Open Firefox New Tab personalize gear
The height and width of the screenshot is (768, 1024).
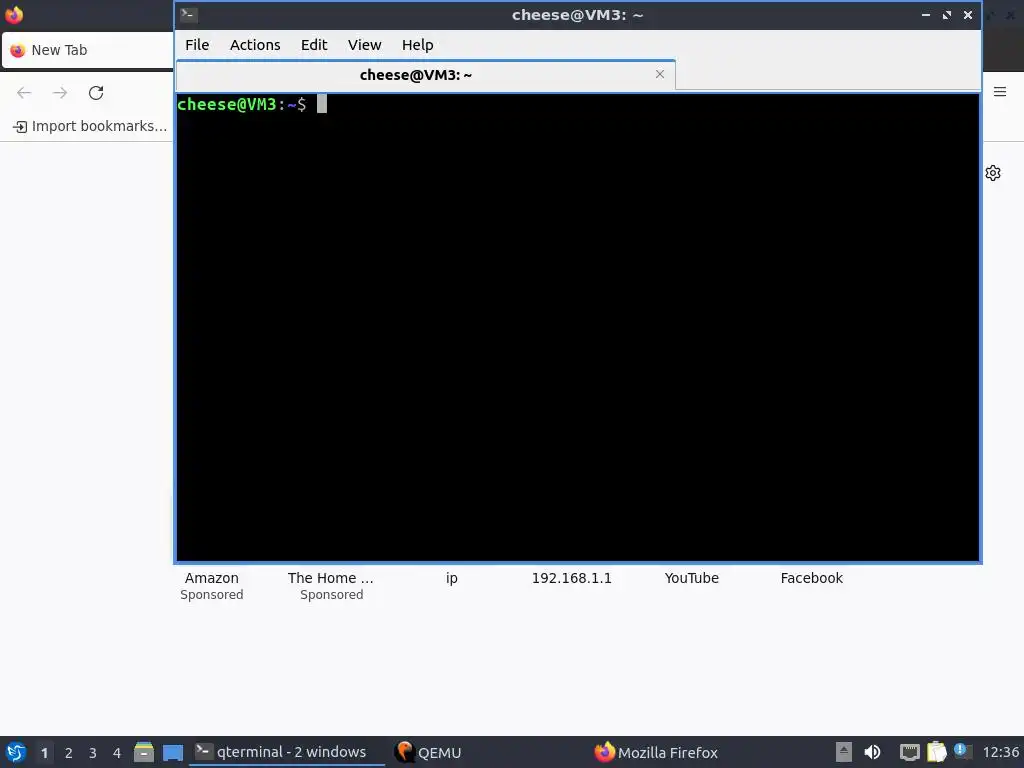[993, 173]
